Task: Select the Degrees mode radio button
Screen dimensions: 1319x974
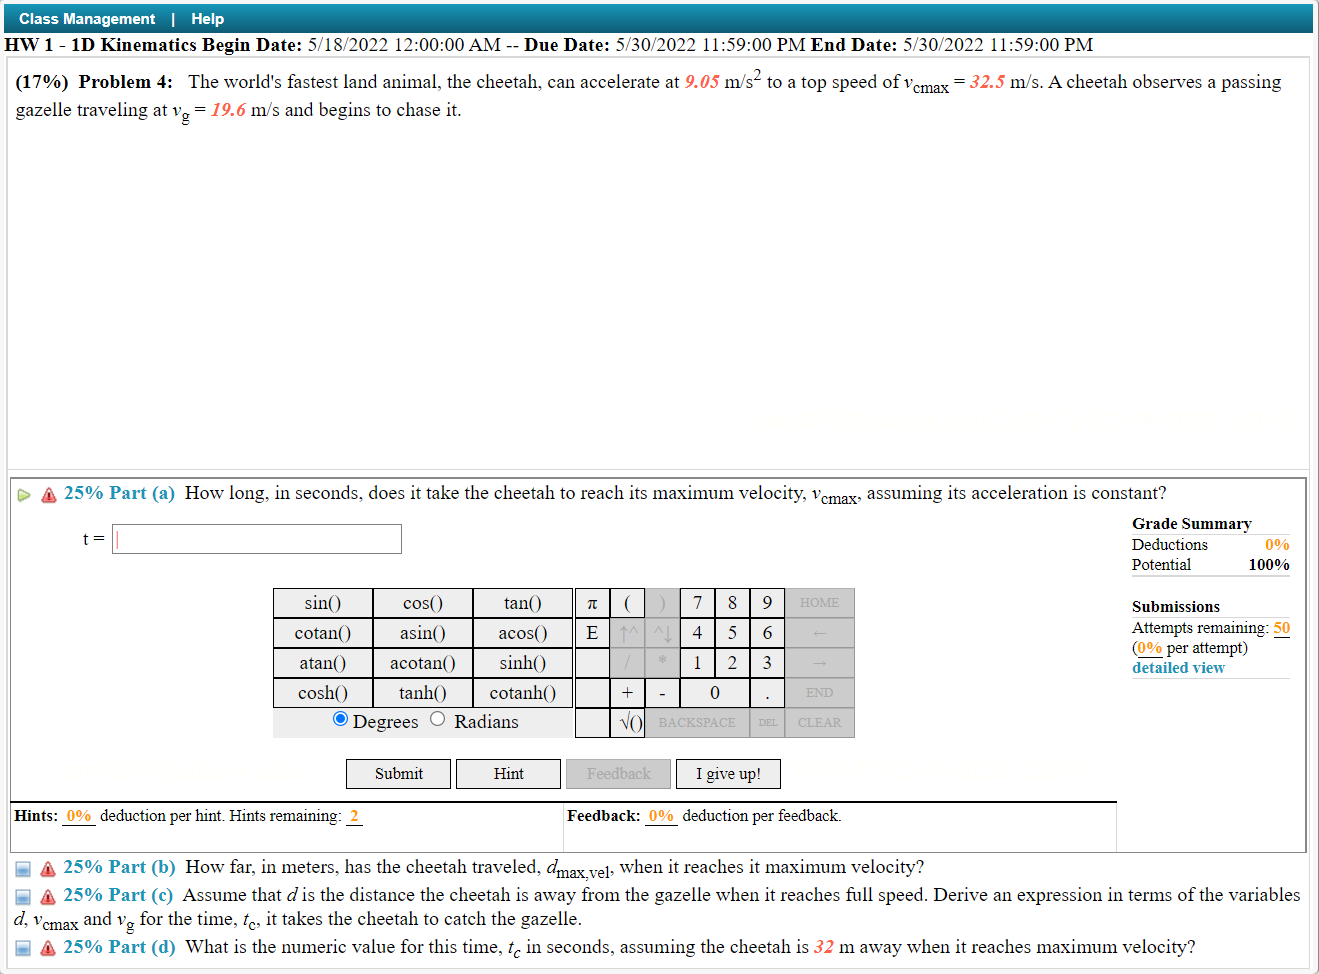Action: (x=340, y=718)
